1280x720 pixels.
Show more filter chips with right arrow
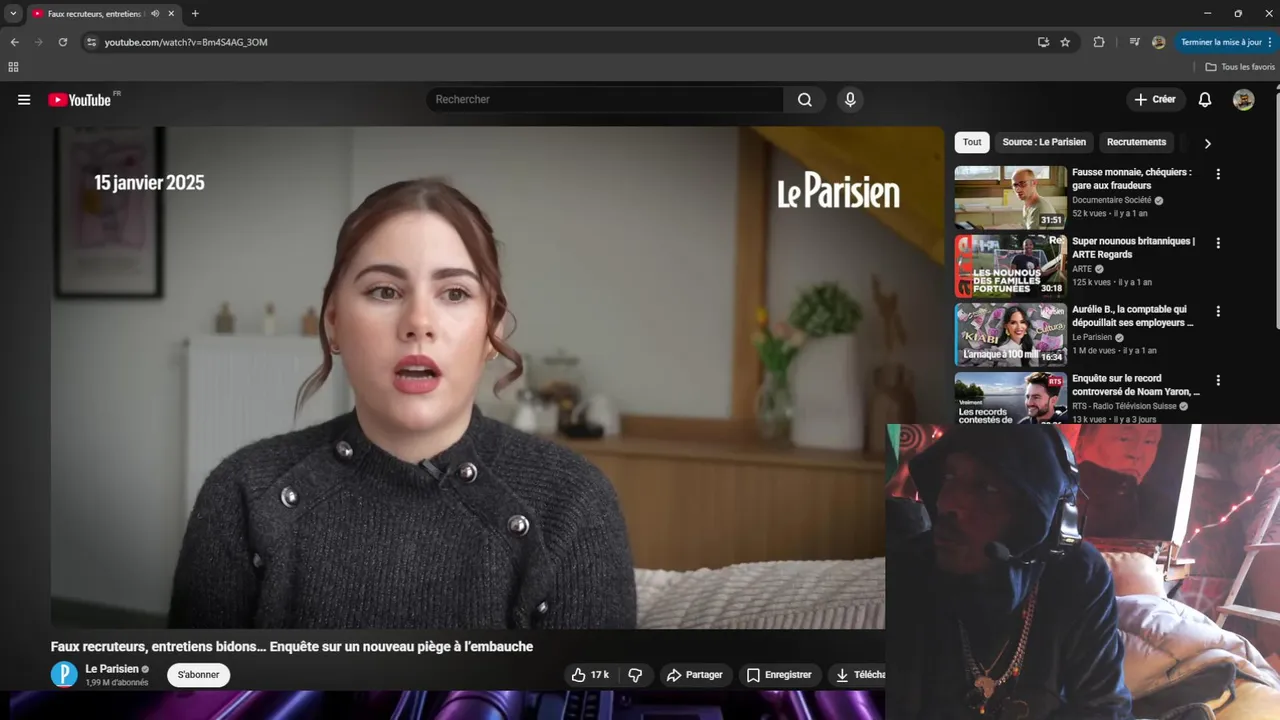point(1207,143)
